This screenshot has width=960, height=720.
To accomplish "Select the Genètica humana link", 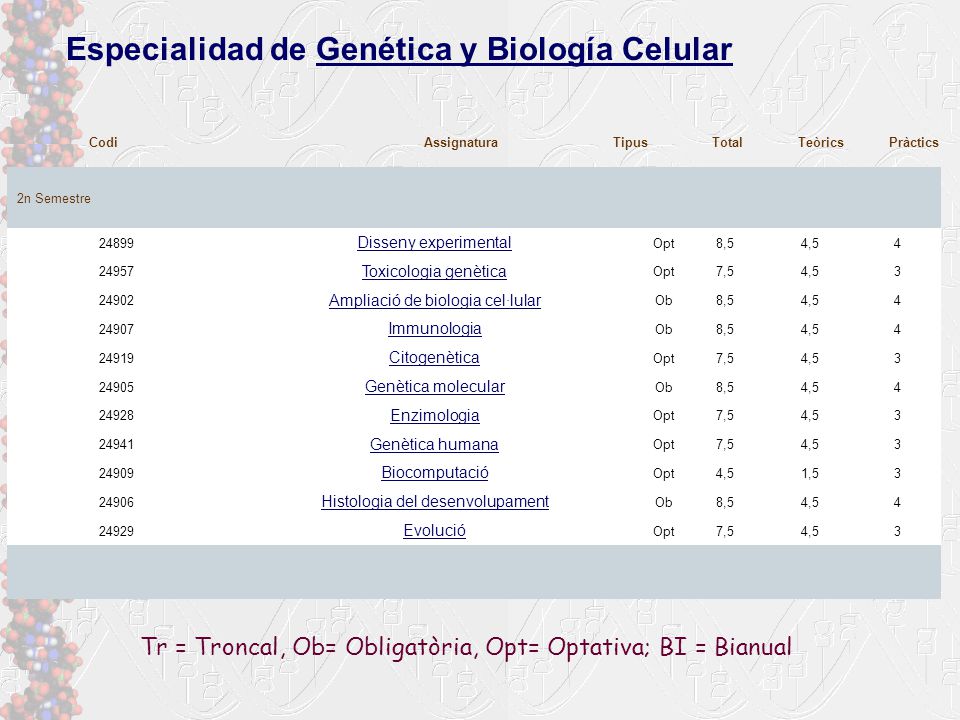I will 434,444.
